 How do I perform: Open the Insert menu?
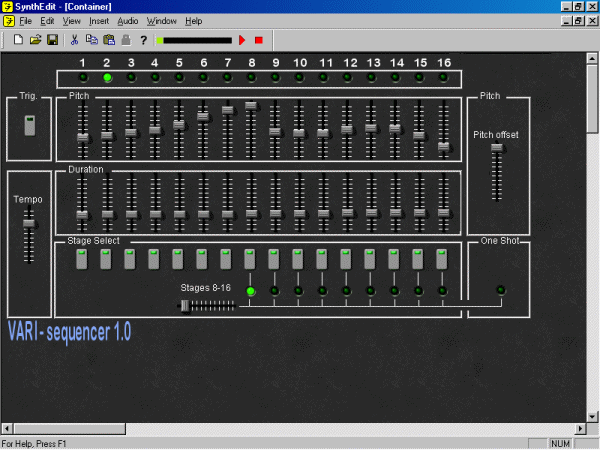point(99,21)
